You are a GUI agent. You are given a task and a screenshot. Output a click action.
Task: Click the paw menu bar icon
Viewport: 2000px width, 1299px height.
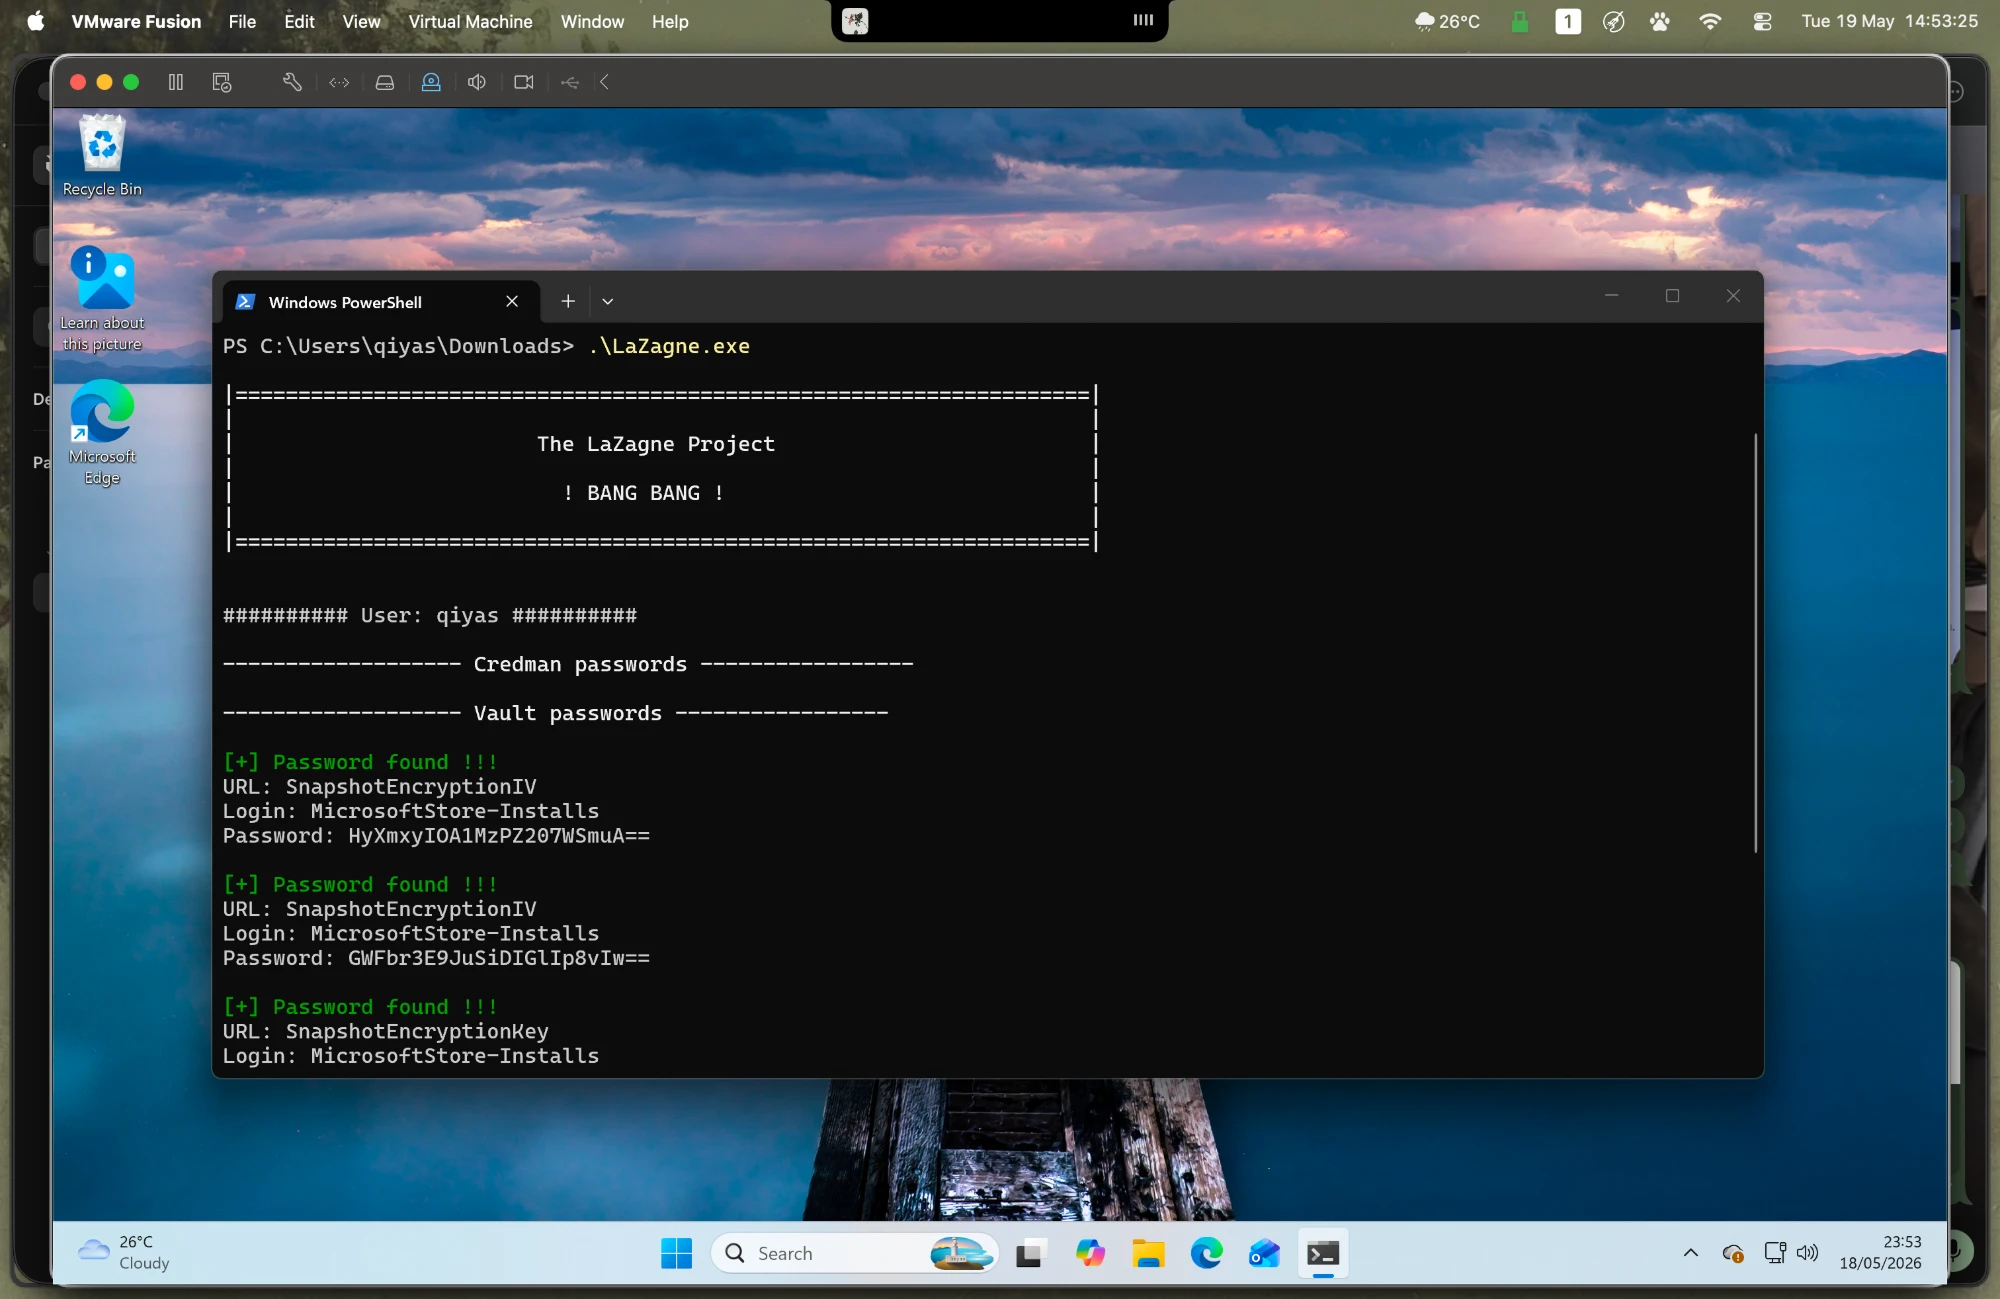coord(1660,21)
